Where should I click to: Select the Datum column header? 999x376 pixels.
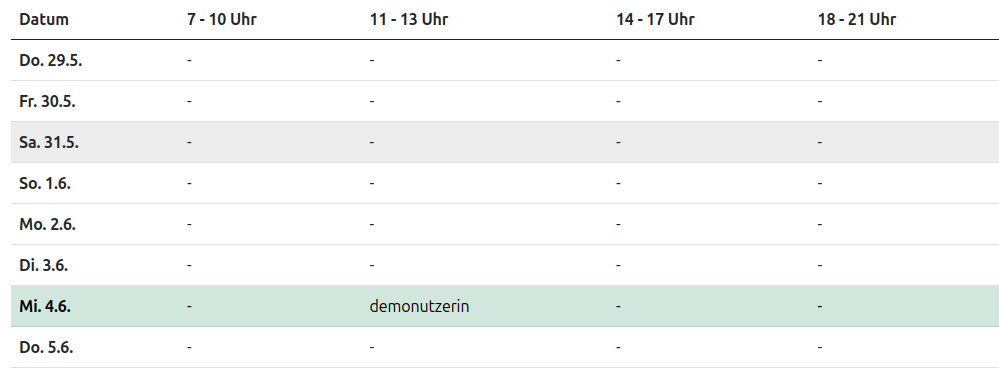coord(44,19)
